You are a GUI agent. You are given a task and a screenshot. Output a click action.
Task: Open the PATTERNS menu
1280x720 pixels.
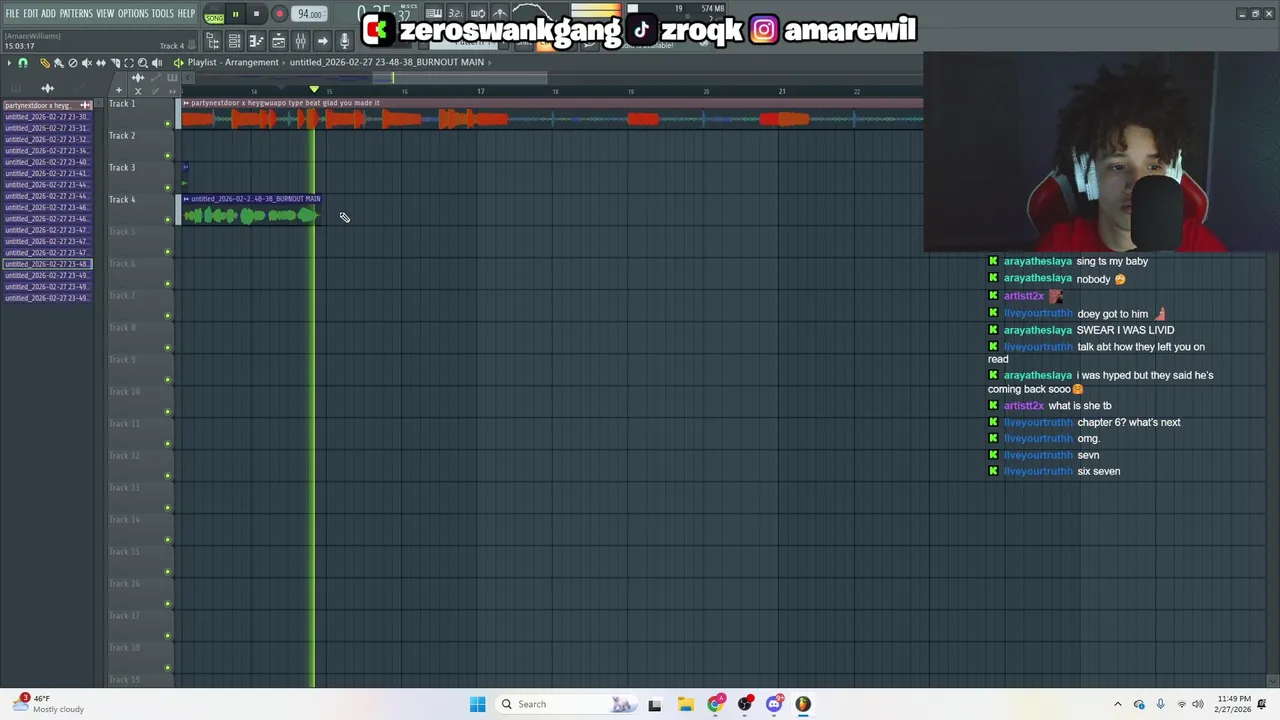coord(76,14)
